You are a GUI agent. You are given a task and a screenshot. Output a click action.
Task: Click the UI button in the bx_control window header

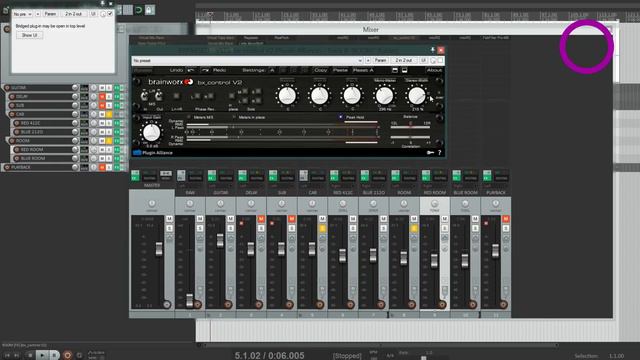[x=424, y=60]
